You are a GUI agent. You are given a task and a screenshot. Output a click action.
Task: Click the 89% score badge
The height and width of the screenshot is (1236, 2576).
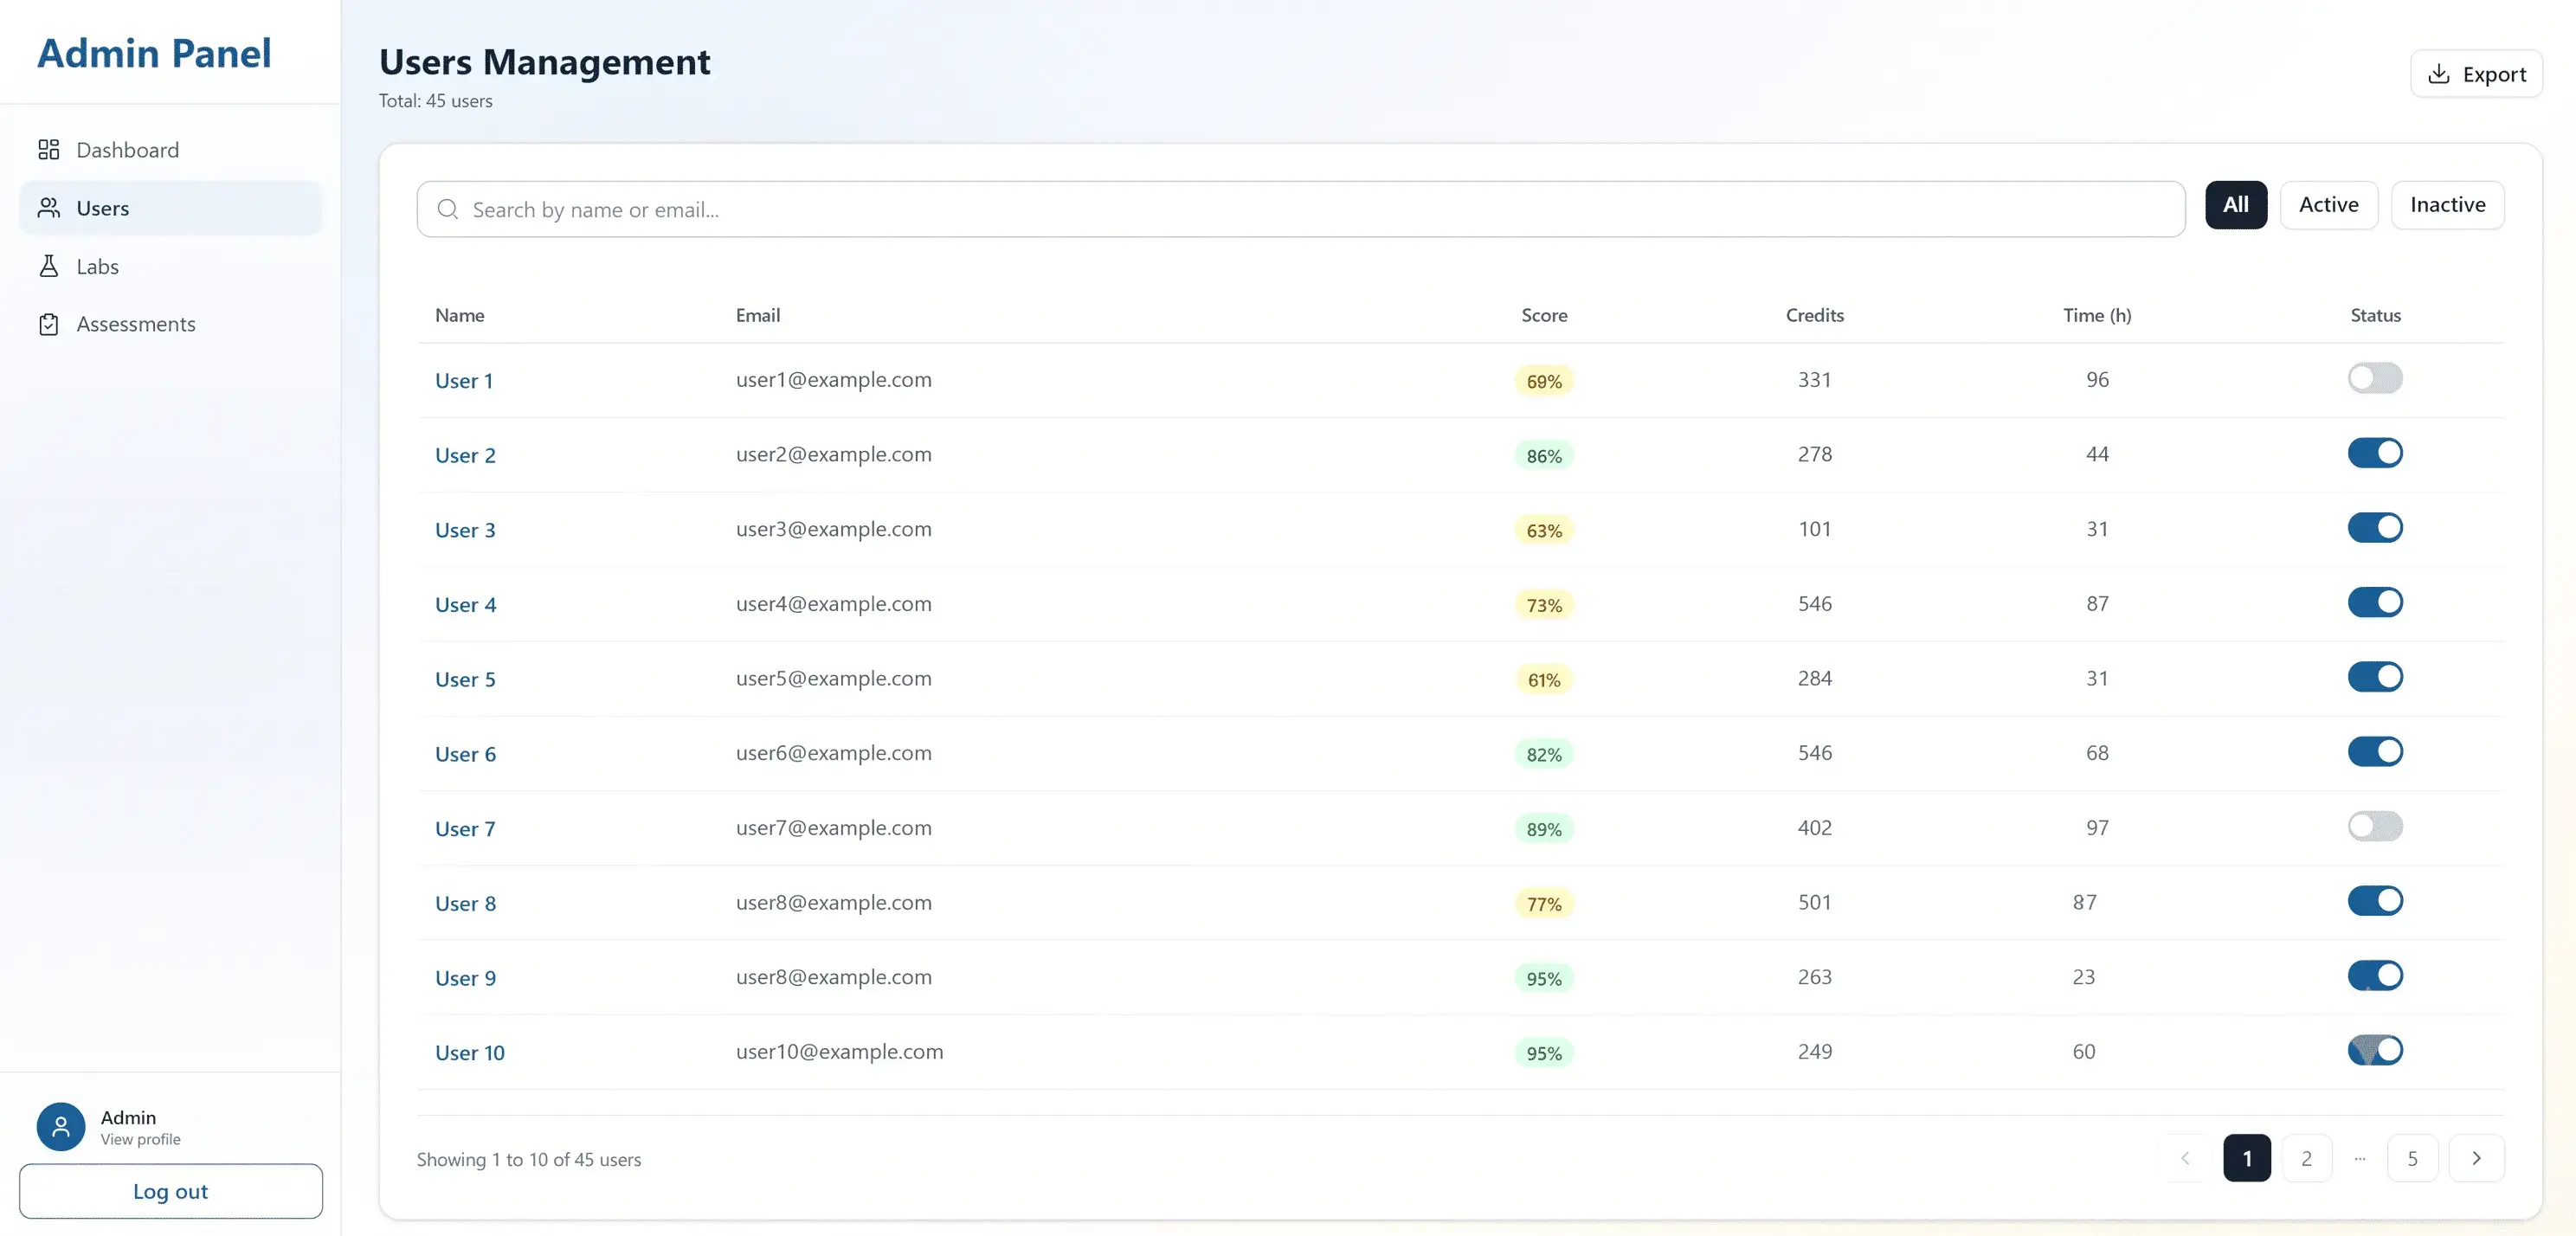pyautogui.click(x=1544, y=829)
